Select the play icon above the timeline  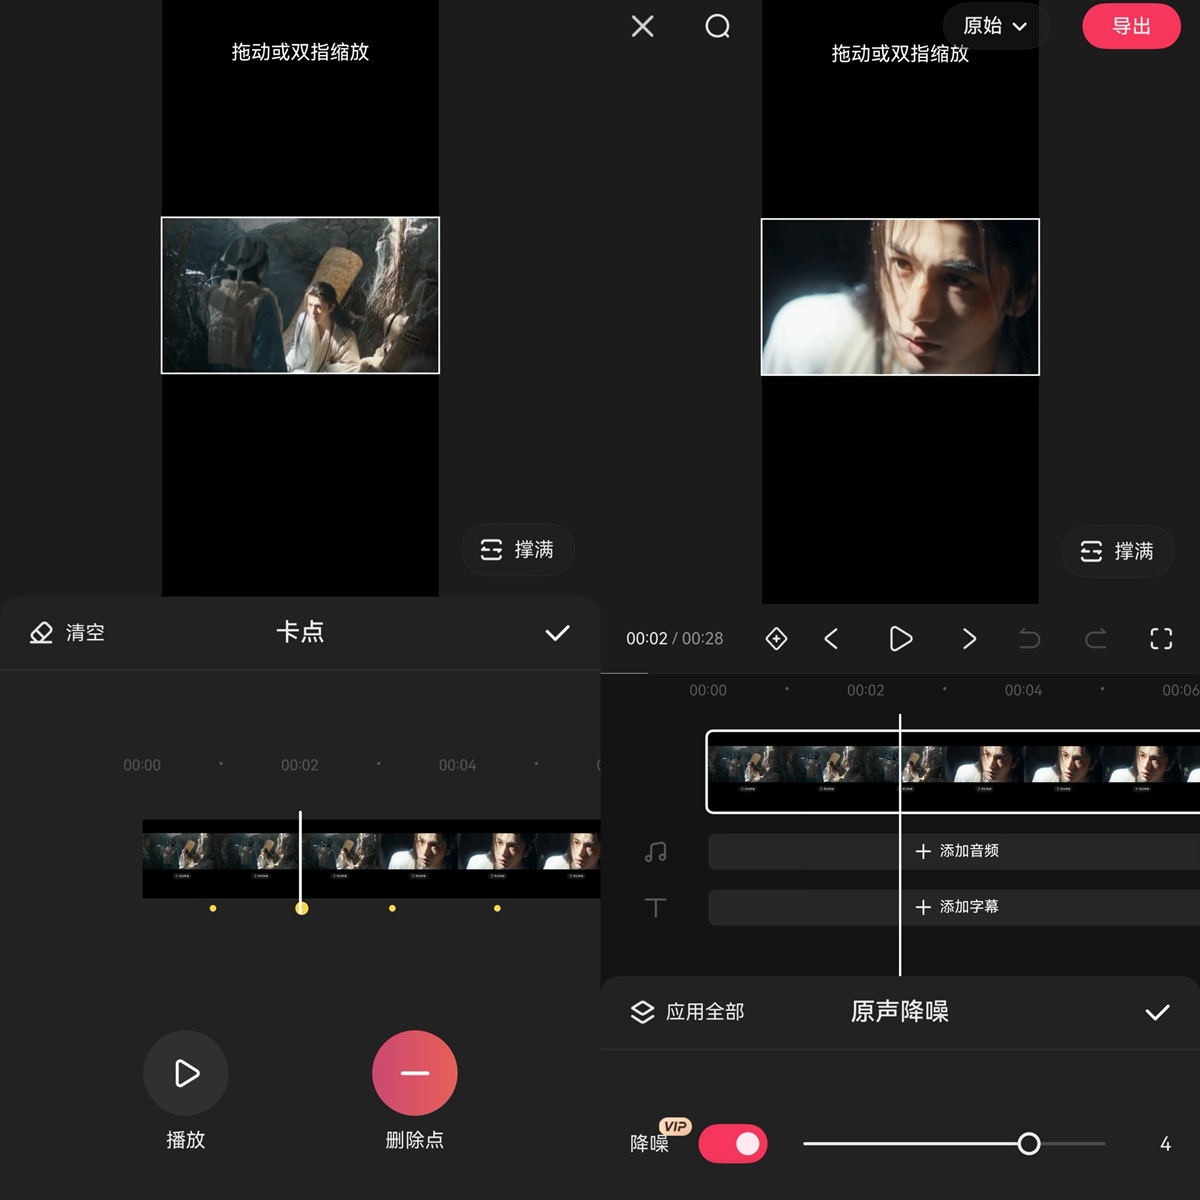(x=899, y=638)
